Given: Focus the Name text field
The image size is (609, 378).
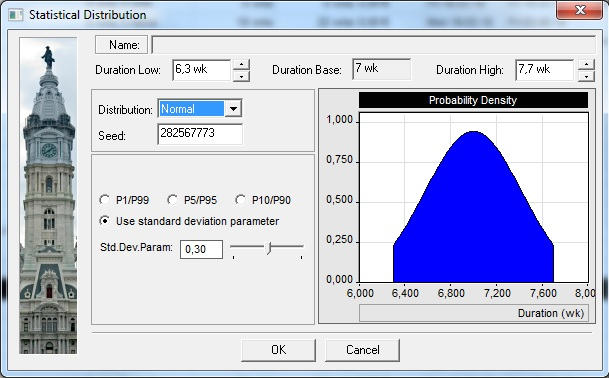Looking at the screenshot, I should click(x=373, y=45).
